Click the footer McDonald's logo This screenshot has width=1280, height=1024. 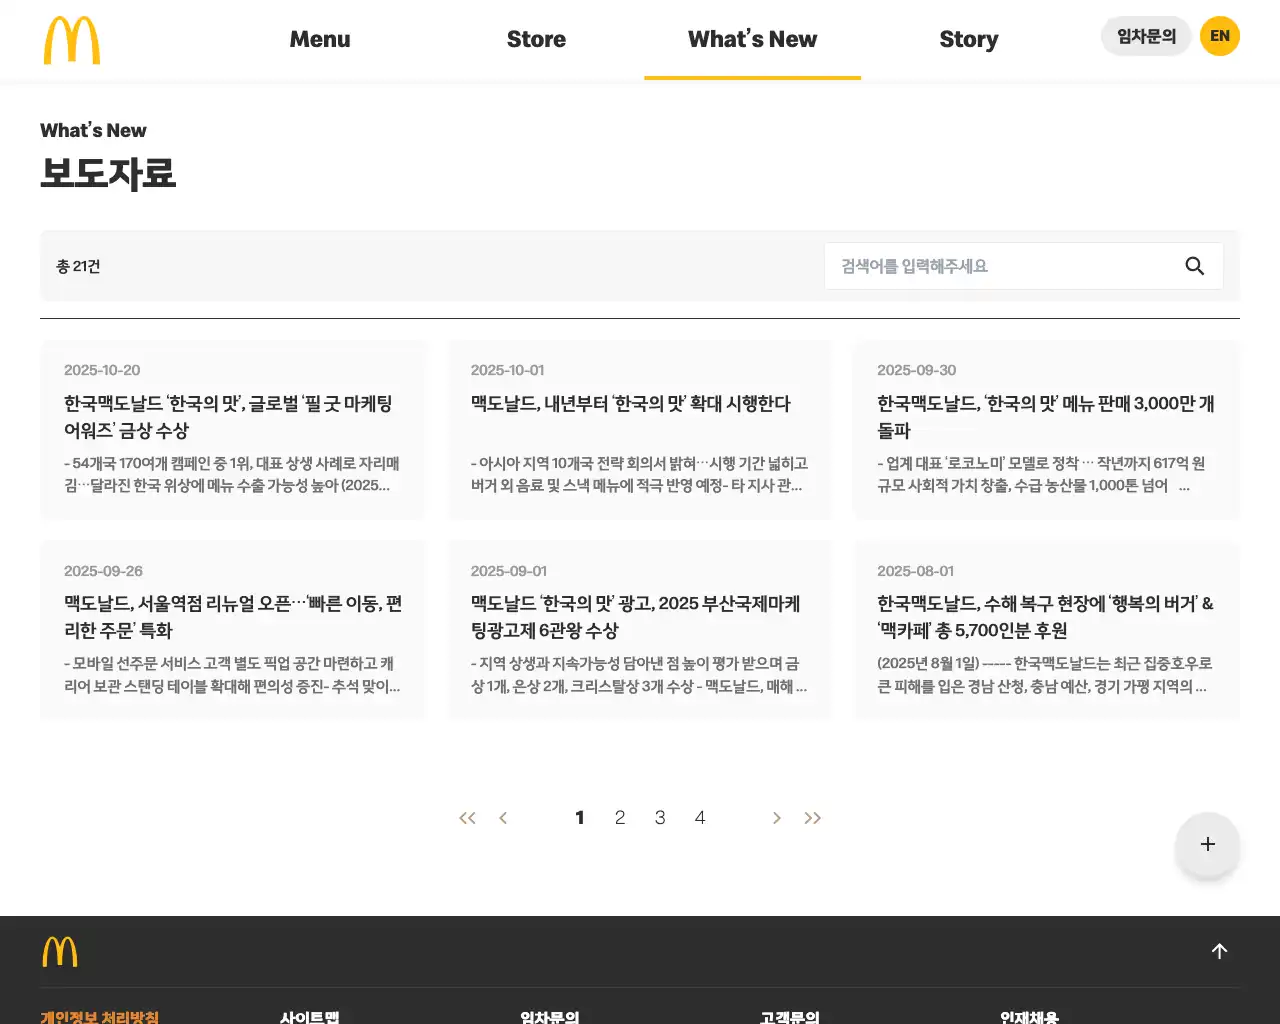(x=60, y=952)
